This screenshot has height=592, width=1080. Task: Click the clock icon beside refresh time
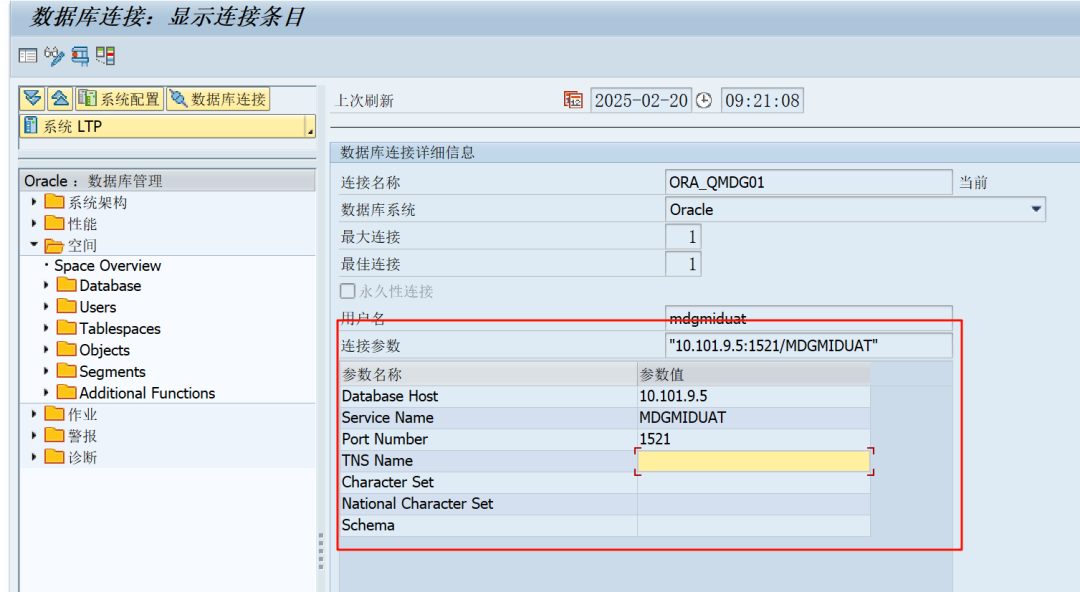tap(704, 101)
